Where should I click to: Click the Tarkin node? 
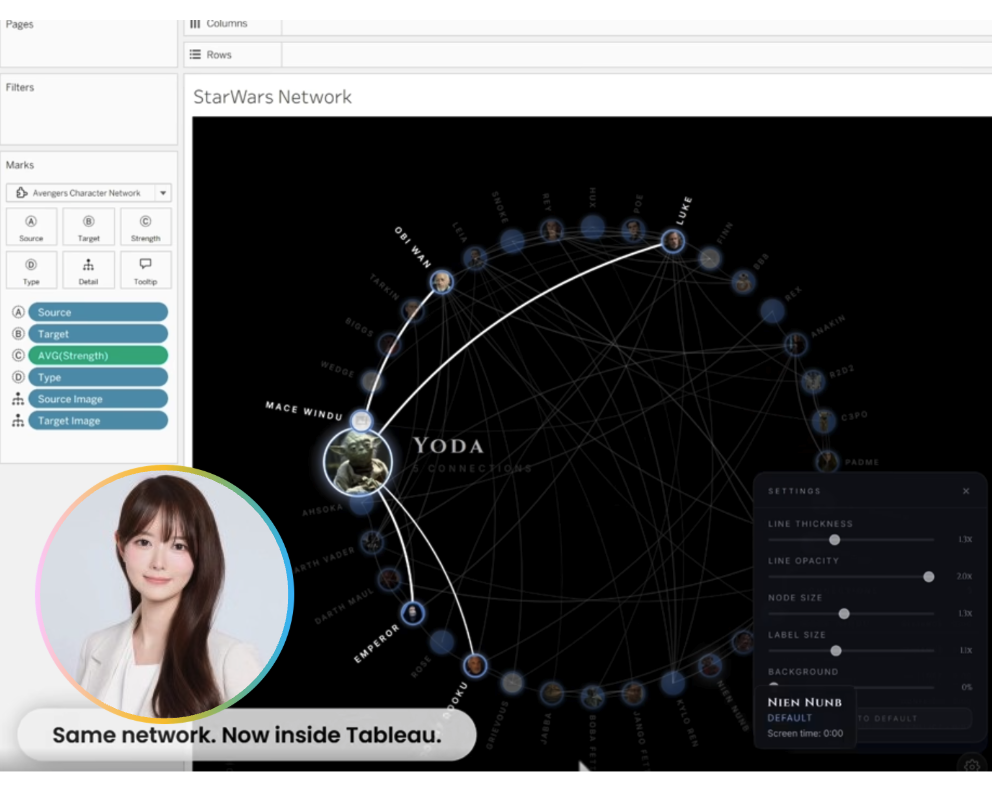tap(412, 309)
